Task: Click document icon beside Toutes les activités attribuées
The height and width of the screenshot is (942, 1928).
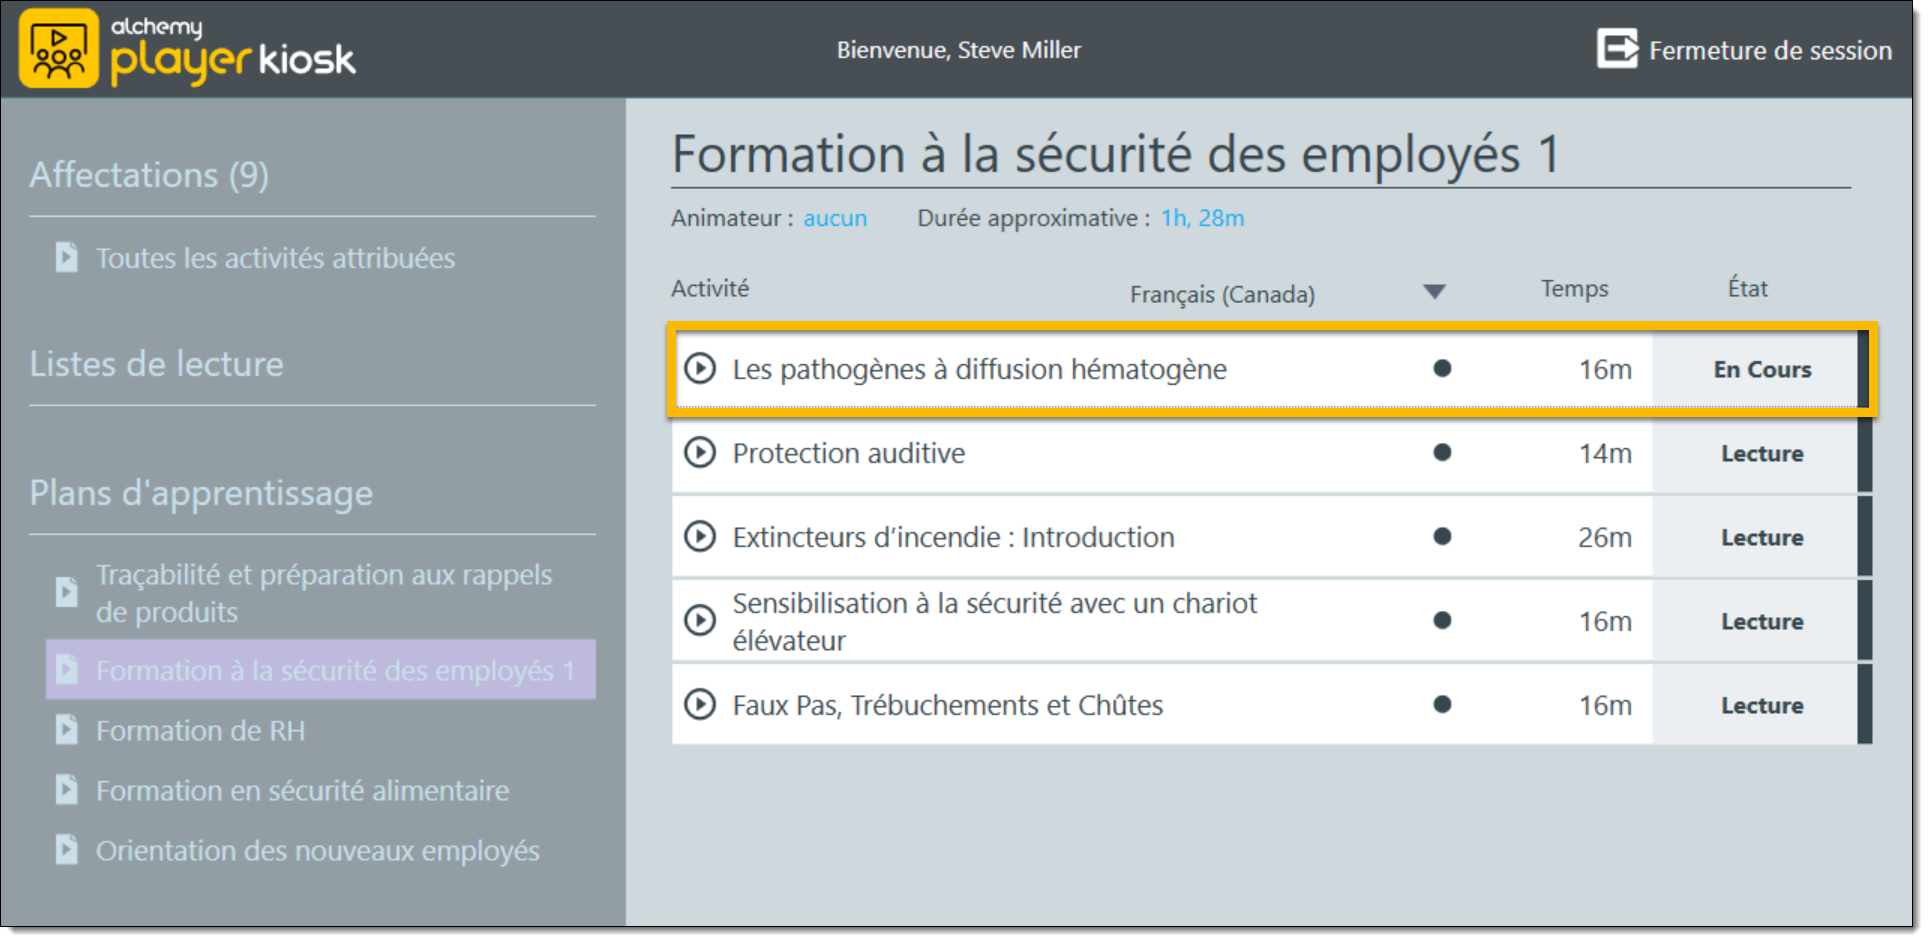Action: [x=67, y=258]
